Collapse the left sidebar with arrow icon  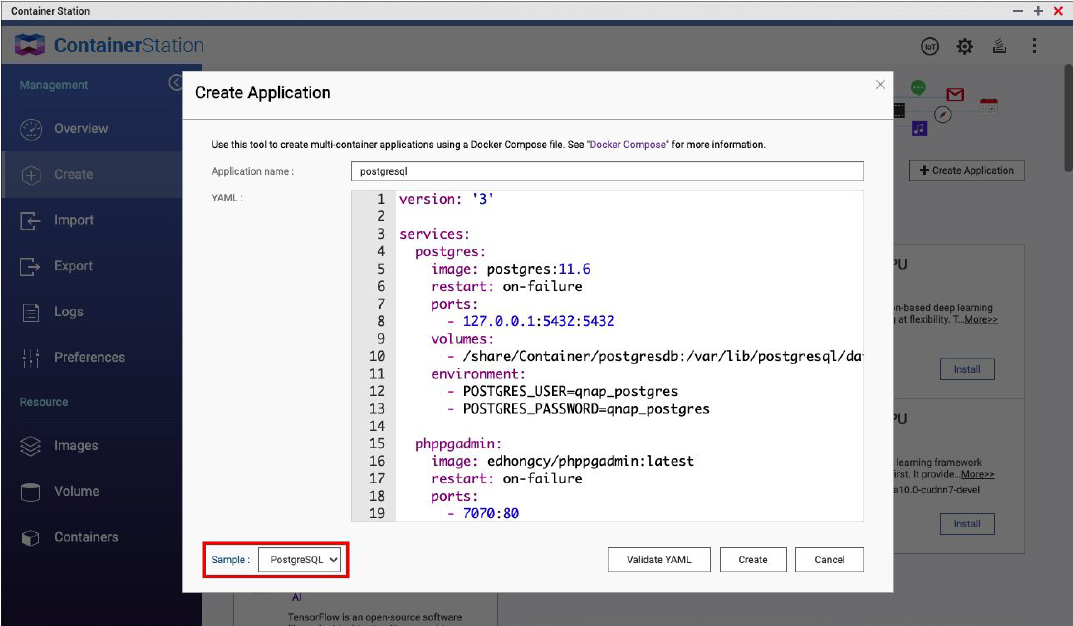175,84
